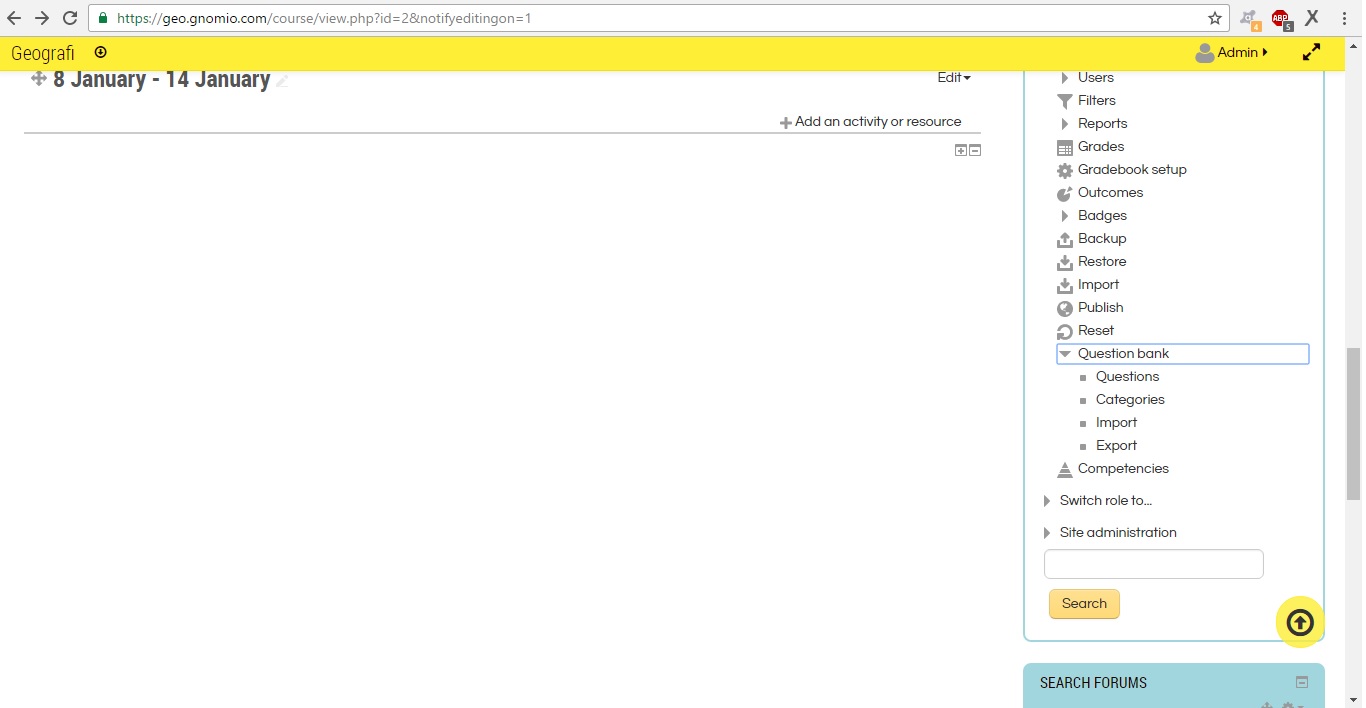The image size is (1366, 708).
Task: Open Export under Question bank
Action: tap(1116, 446)
